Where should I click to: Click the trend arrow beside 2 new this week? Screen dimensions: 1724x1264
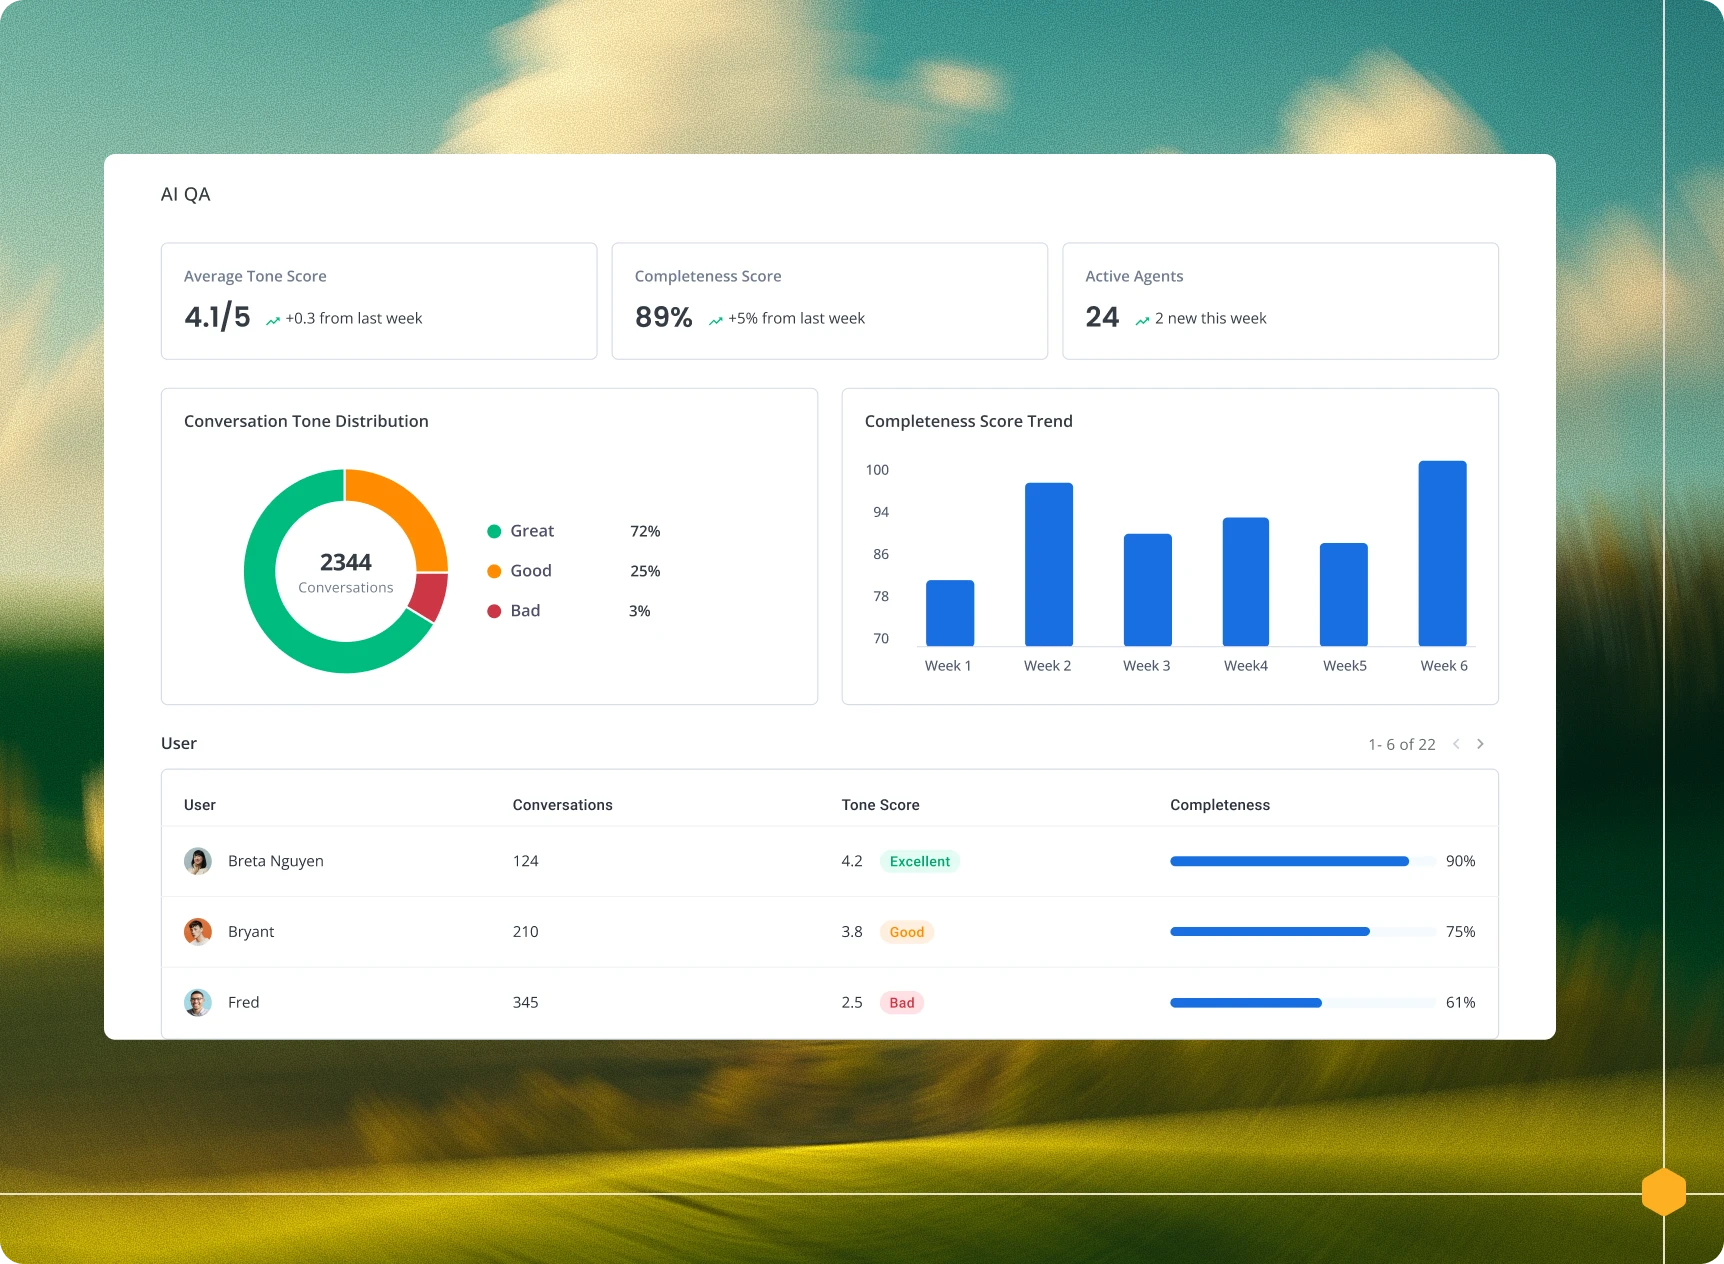tap(1142, 320)
